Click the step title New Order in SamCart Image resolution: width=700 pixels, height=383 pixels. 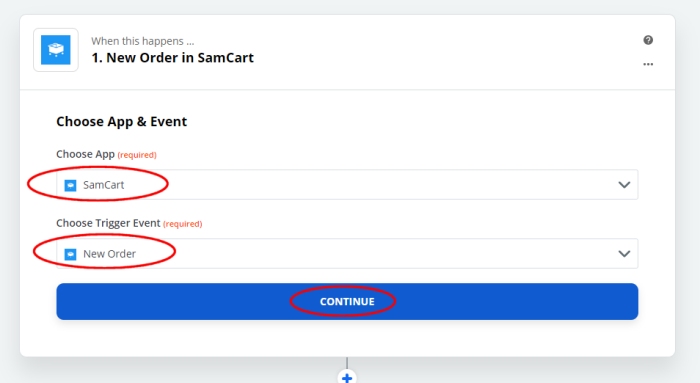[172, 58]
